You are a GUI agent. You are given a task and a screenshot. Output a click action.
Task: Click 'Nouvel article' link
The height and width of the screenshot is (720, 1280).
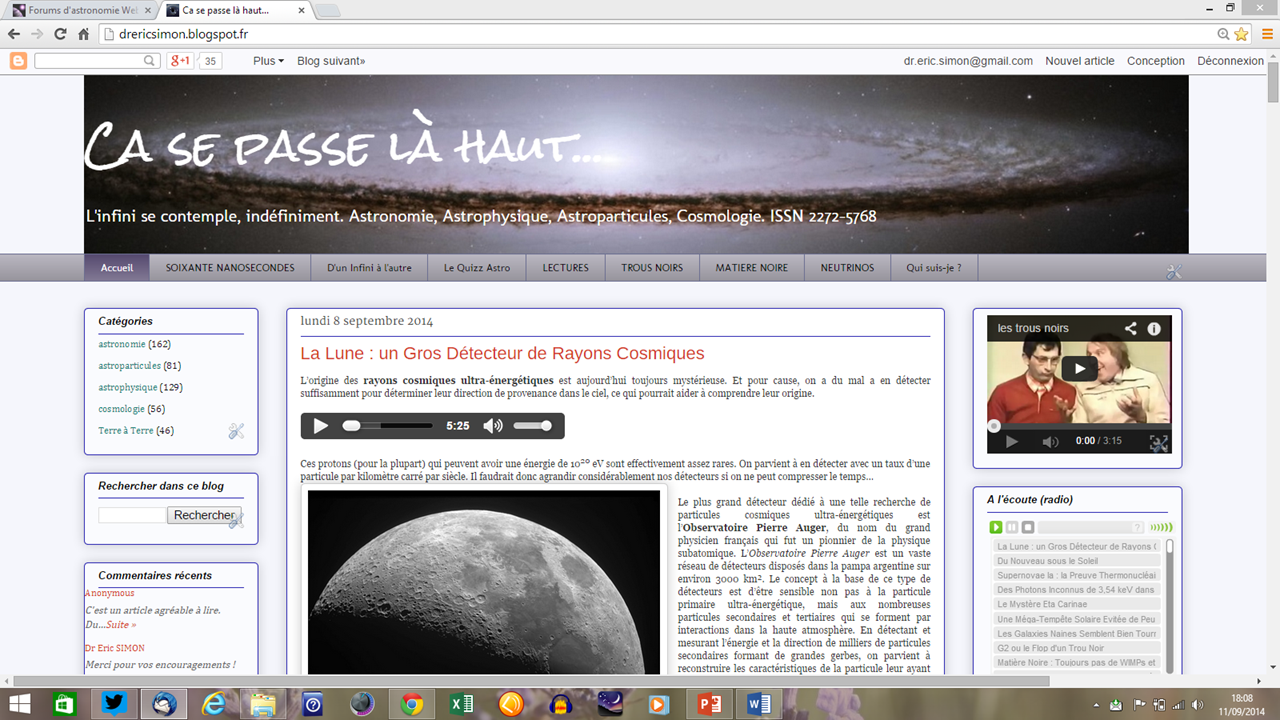[1080, 61]
